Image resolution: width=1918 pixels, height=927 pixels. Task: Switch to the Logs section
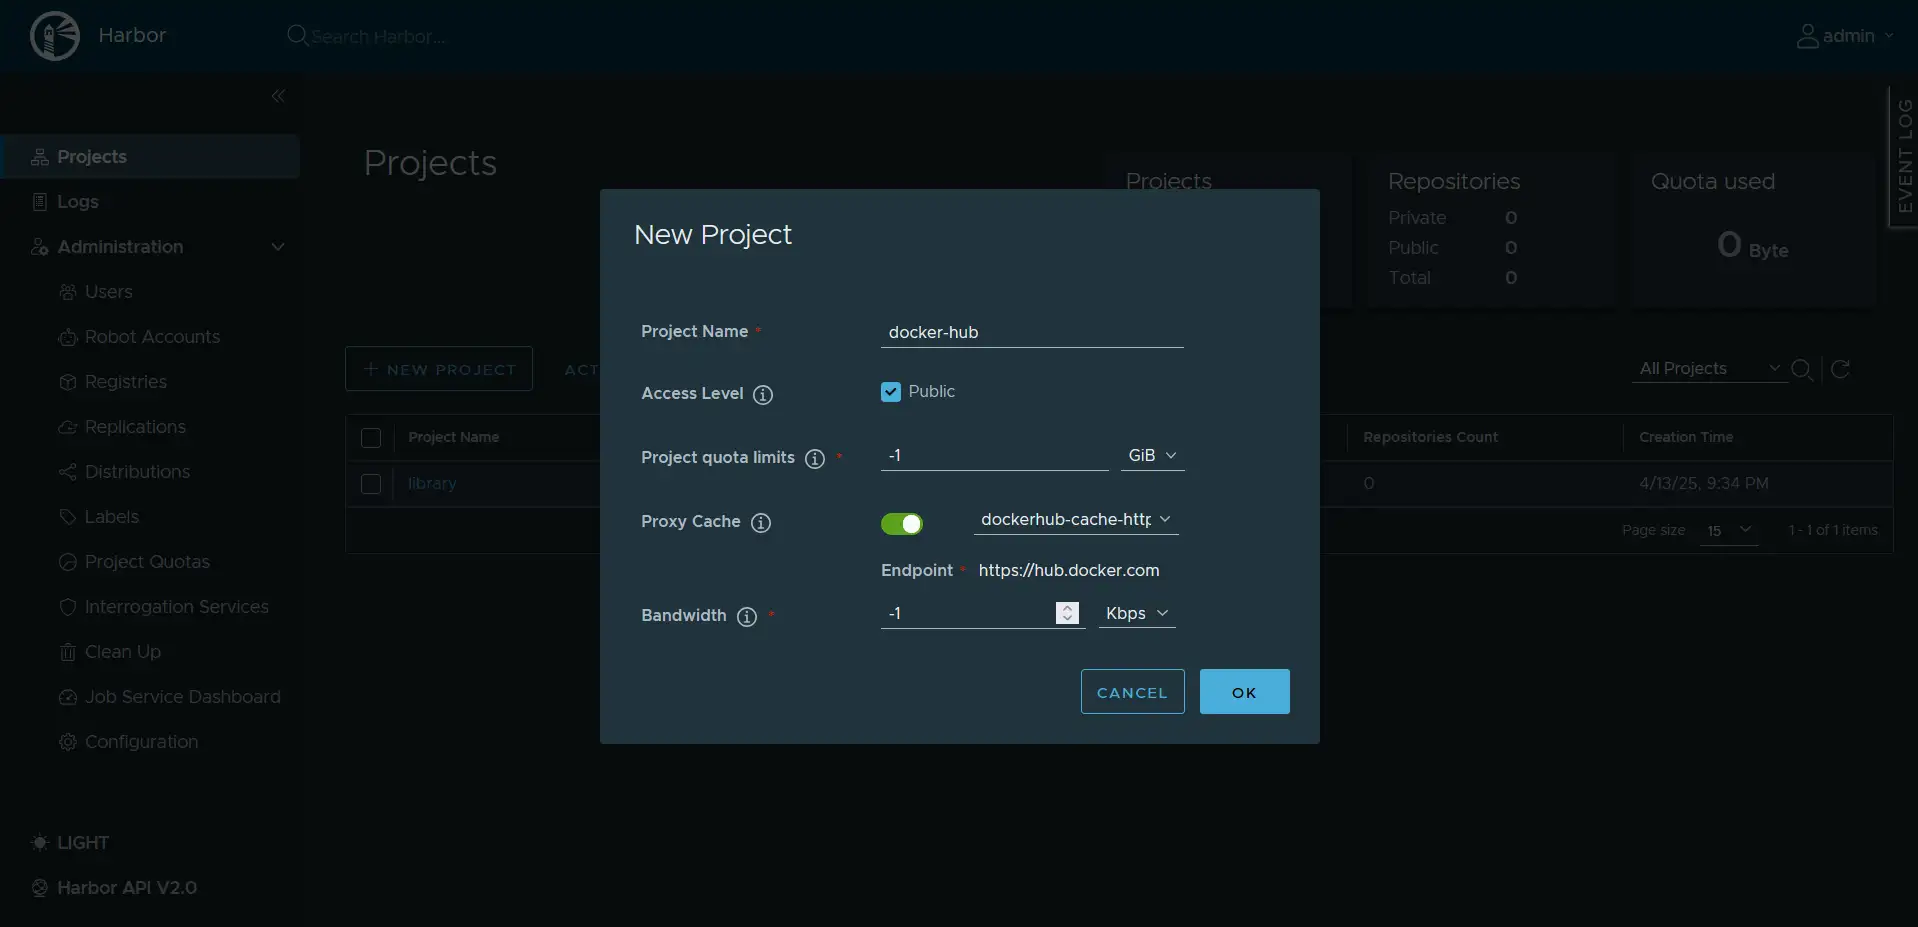[76, 200]
